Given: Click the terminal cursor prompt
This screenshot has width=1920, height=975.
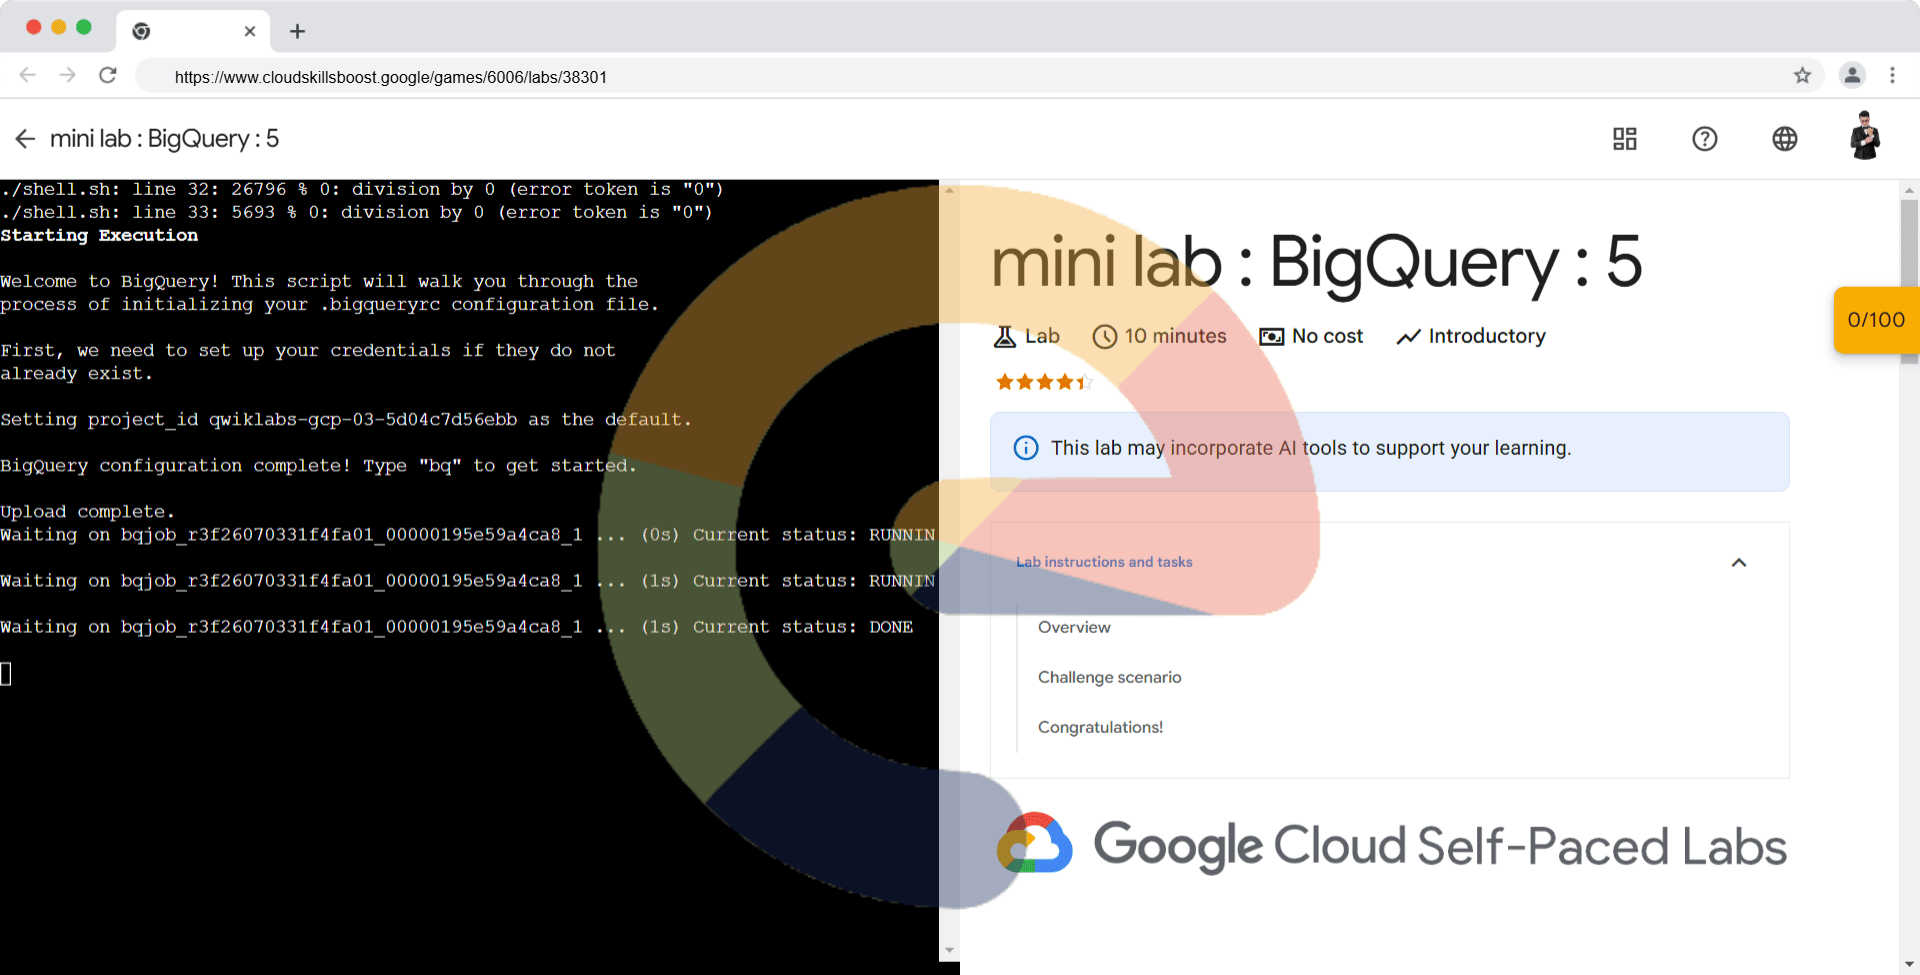Looking at the screenshot, I should coord(6,674).
